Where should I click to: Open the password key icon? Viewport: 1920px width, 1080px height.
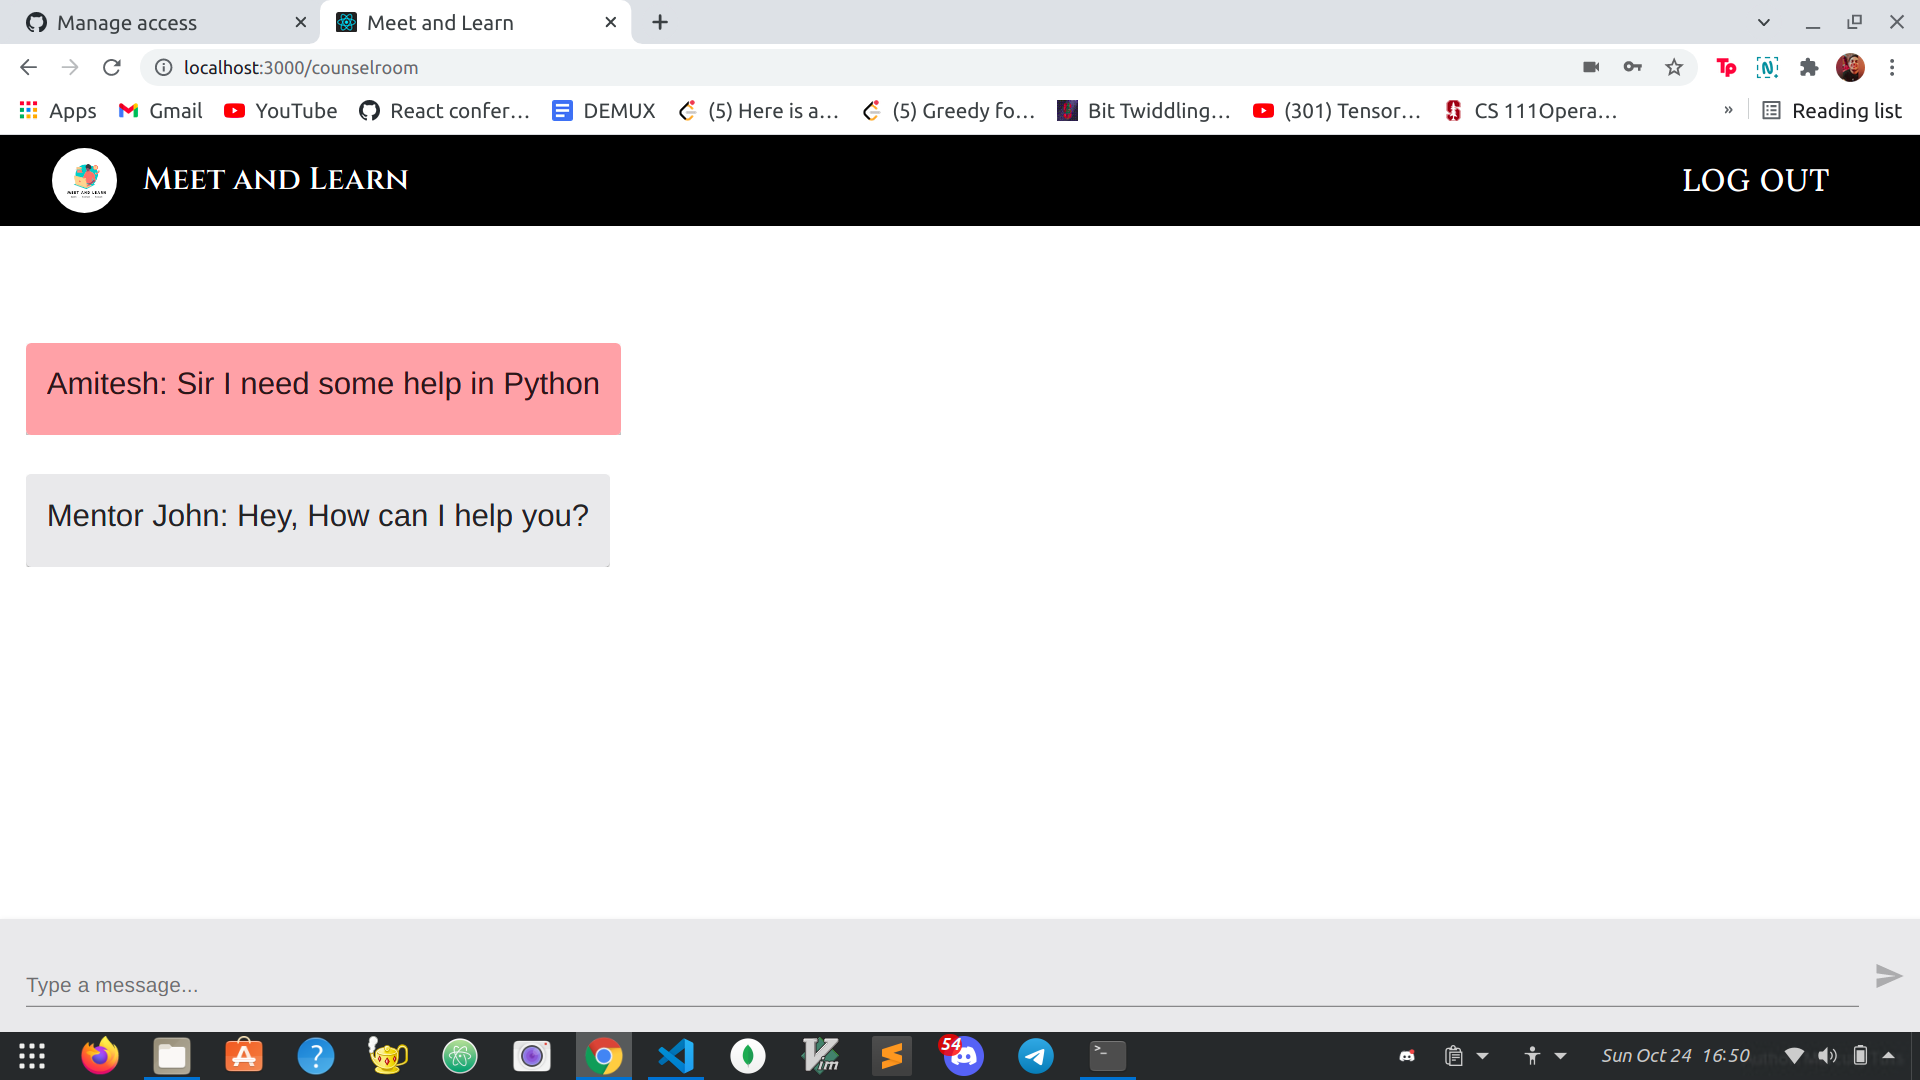click(x=1632, y=67)
